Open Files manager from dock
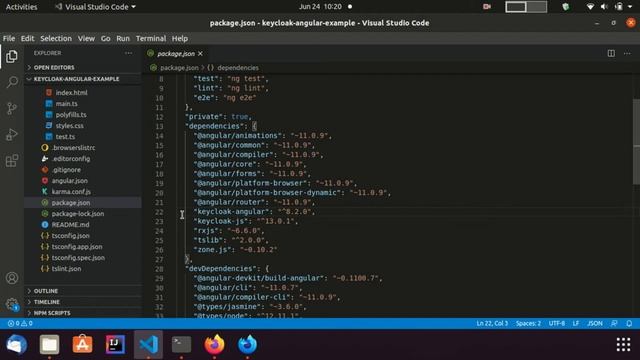Image resolution: width=640 pixels, height=360 pixels. (49, 344)
